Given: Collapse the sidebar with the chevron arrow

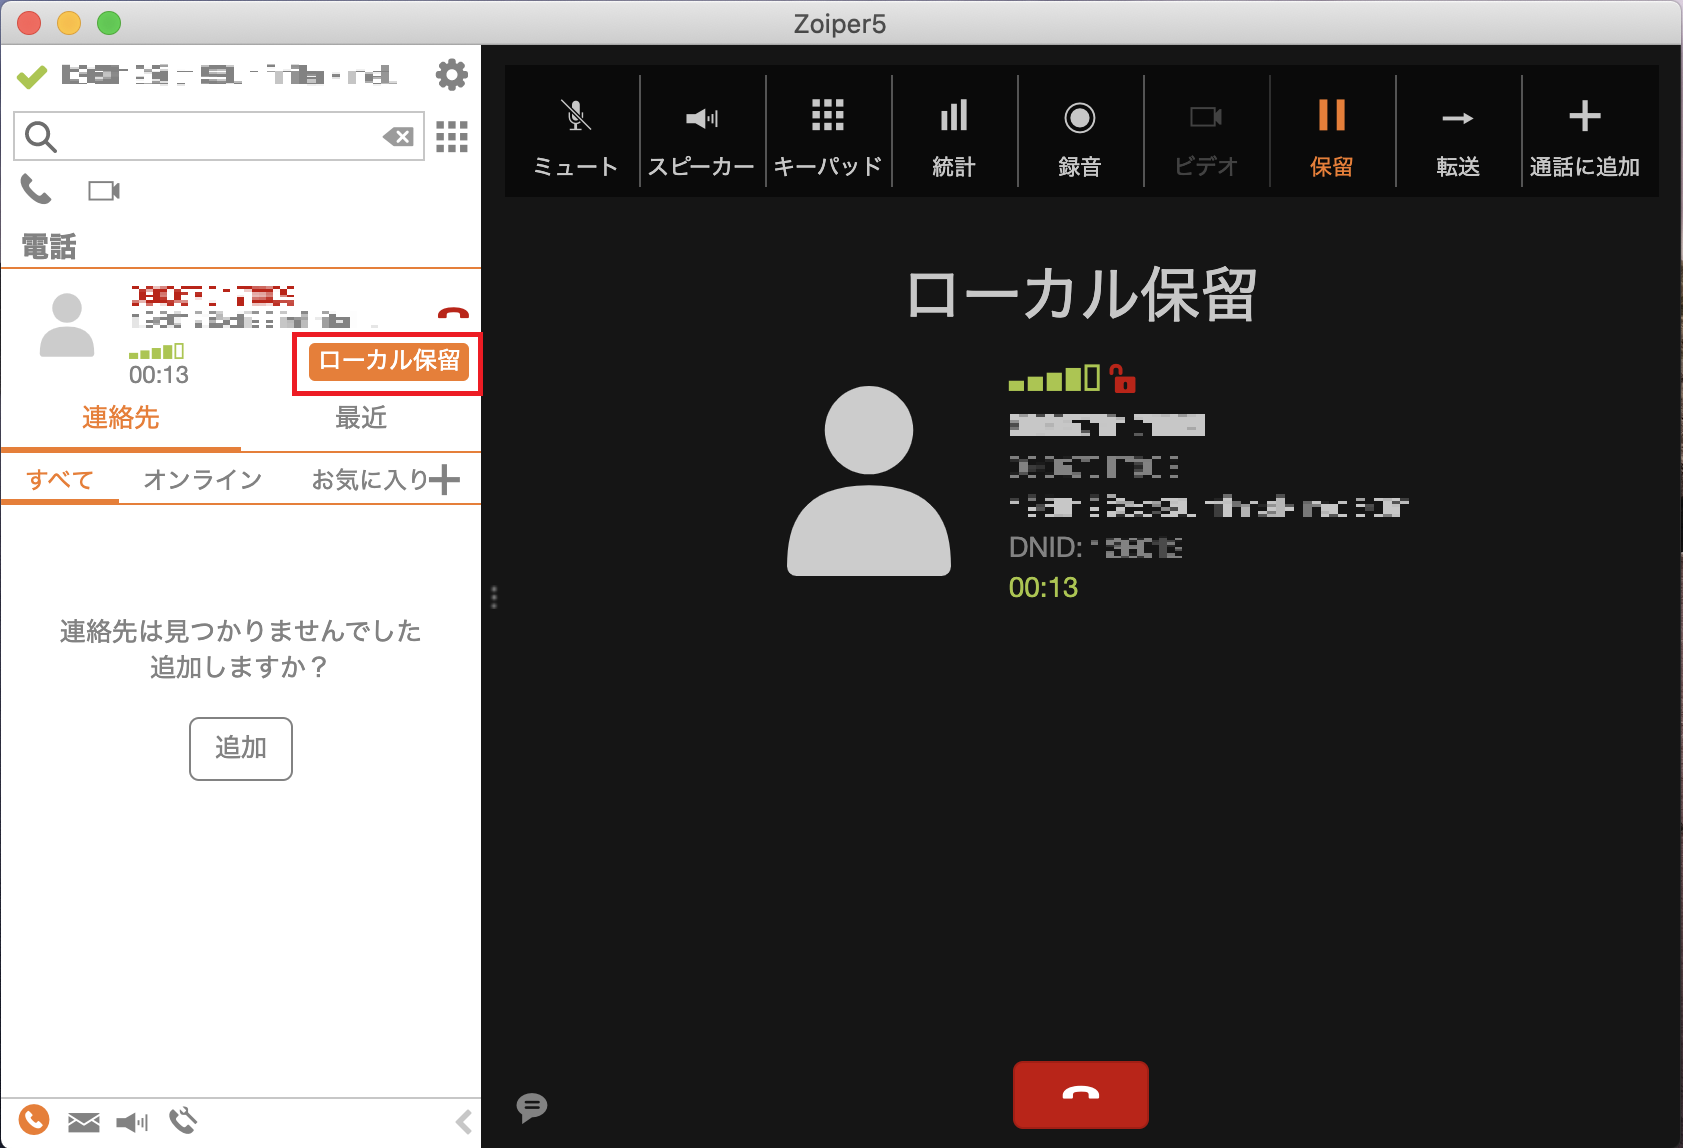Looking at the screenshot, I should [463, 1122].
